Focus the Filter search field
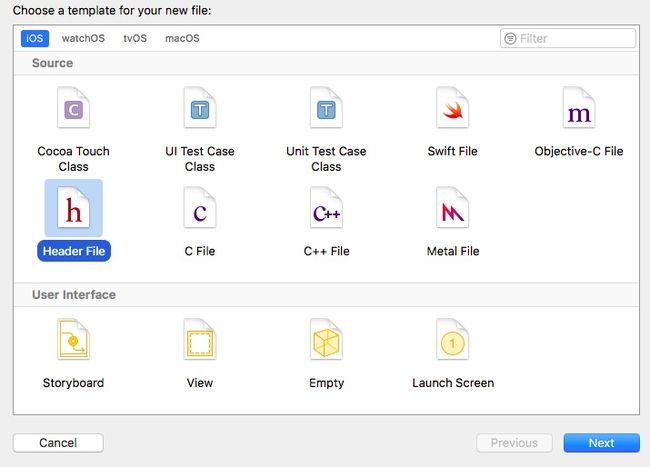Viewport: 650px width, 467px height. pyautogui.click(x=568, y=39)
